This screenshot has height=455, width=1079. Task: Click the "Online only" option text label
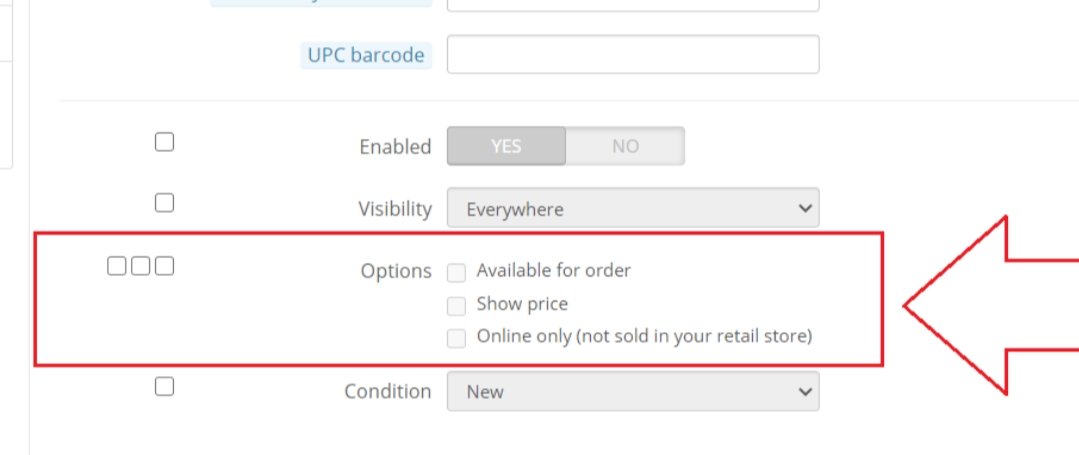644,336
